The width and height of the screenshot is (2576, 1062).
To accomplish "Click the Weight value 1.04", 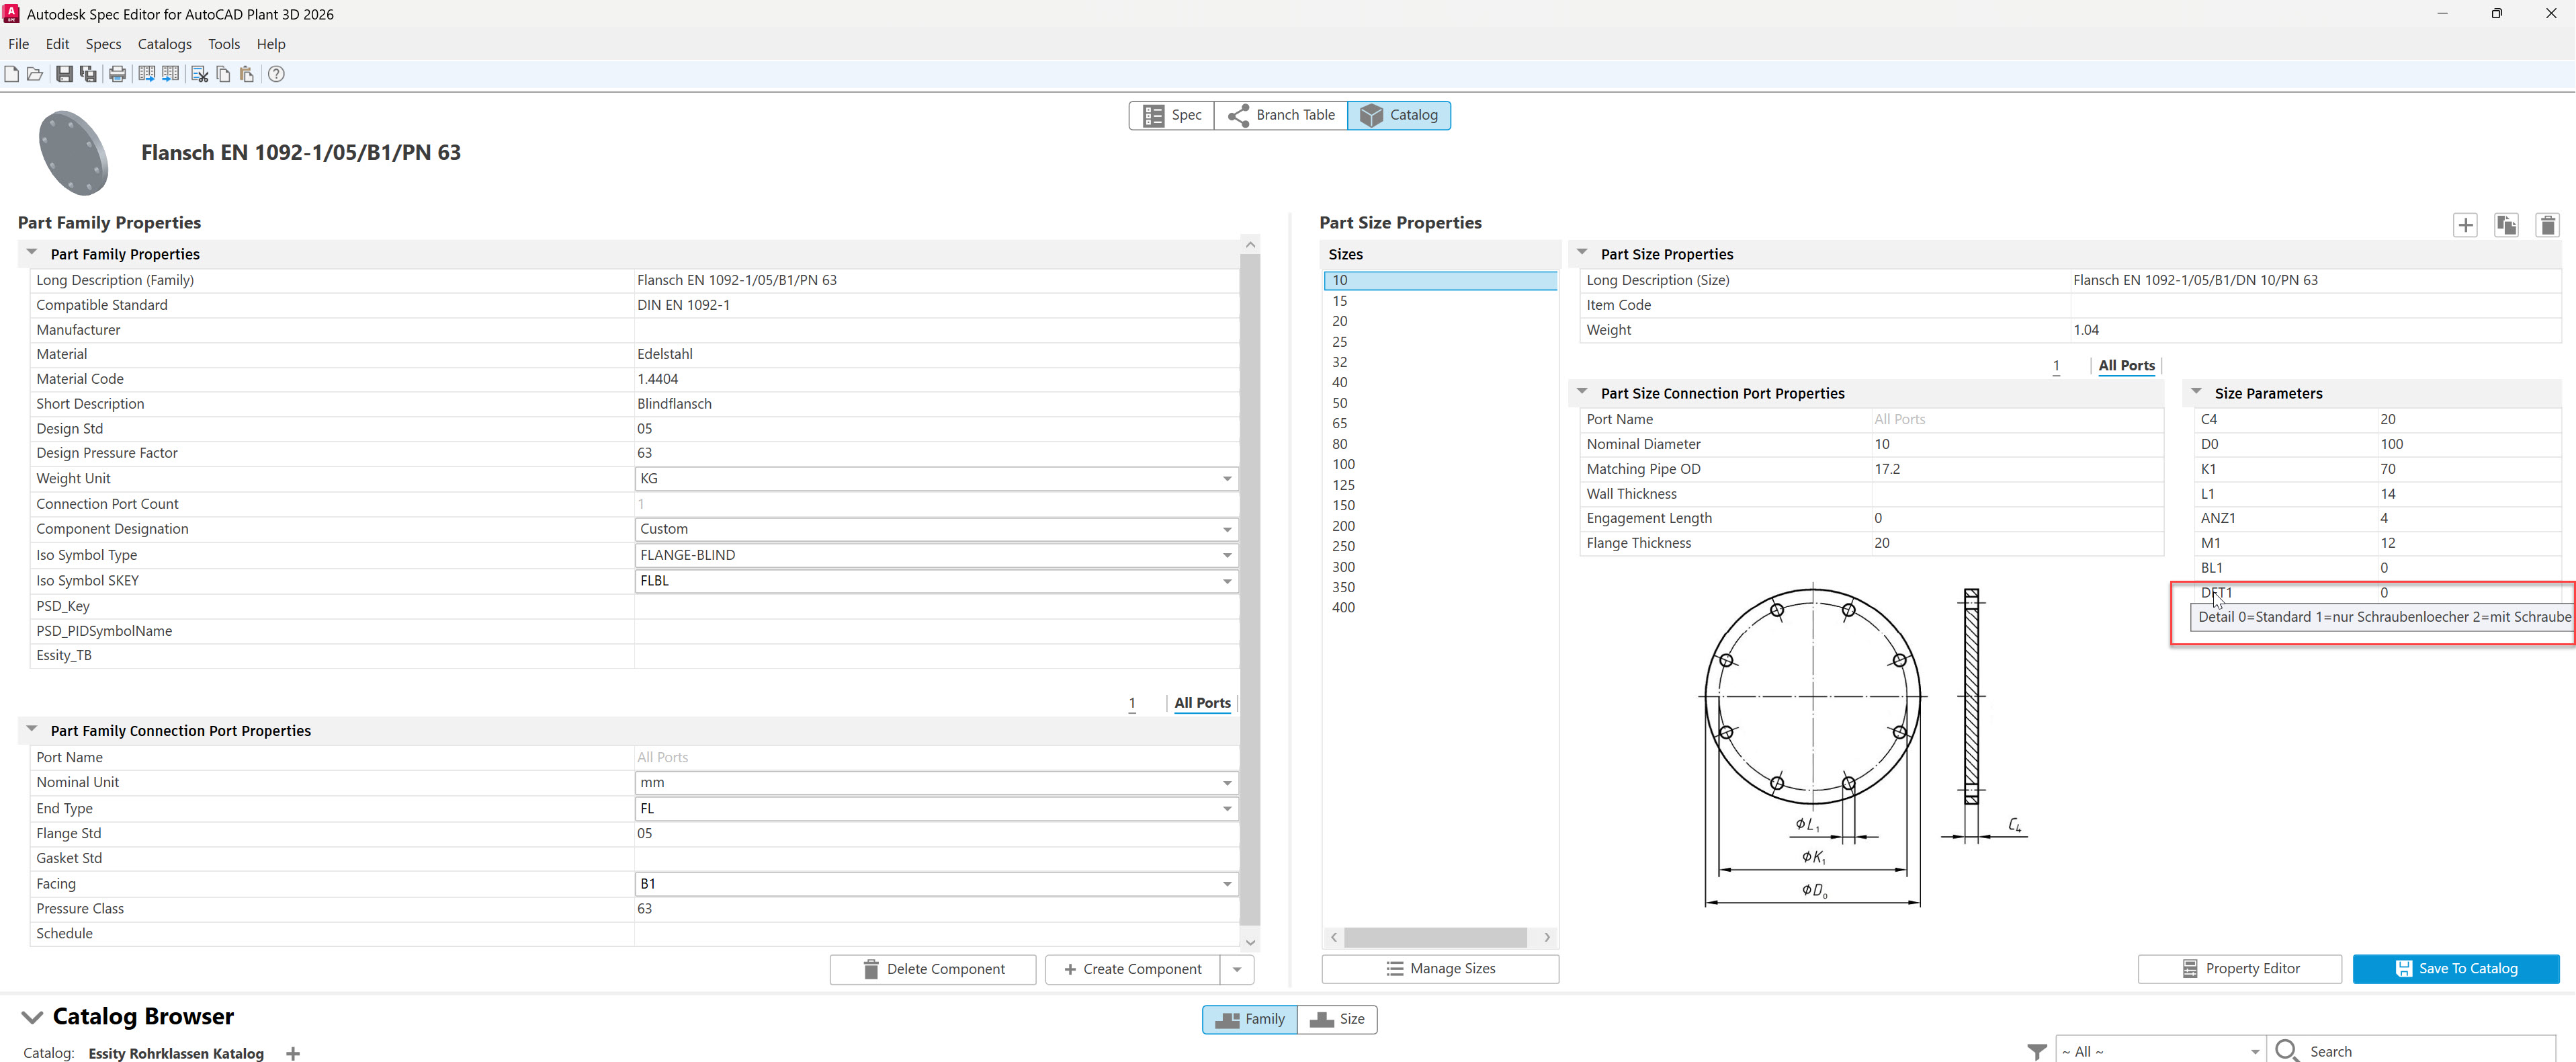I will coord(2086,330).
